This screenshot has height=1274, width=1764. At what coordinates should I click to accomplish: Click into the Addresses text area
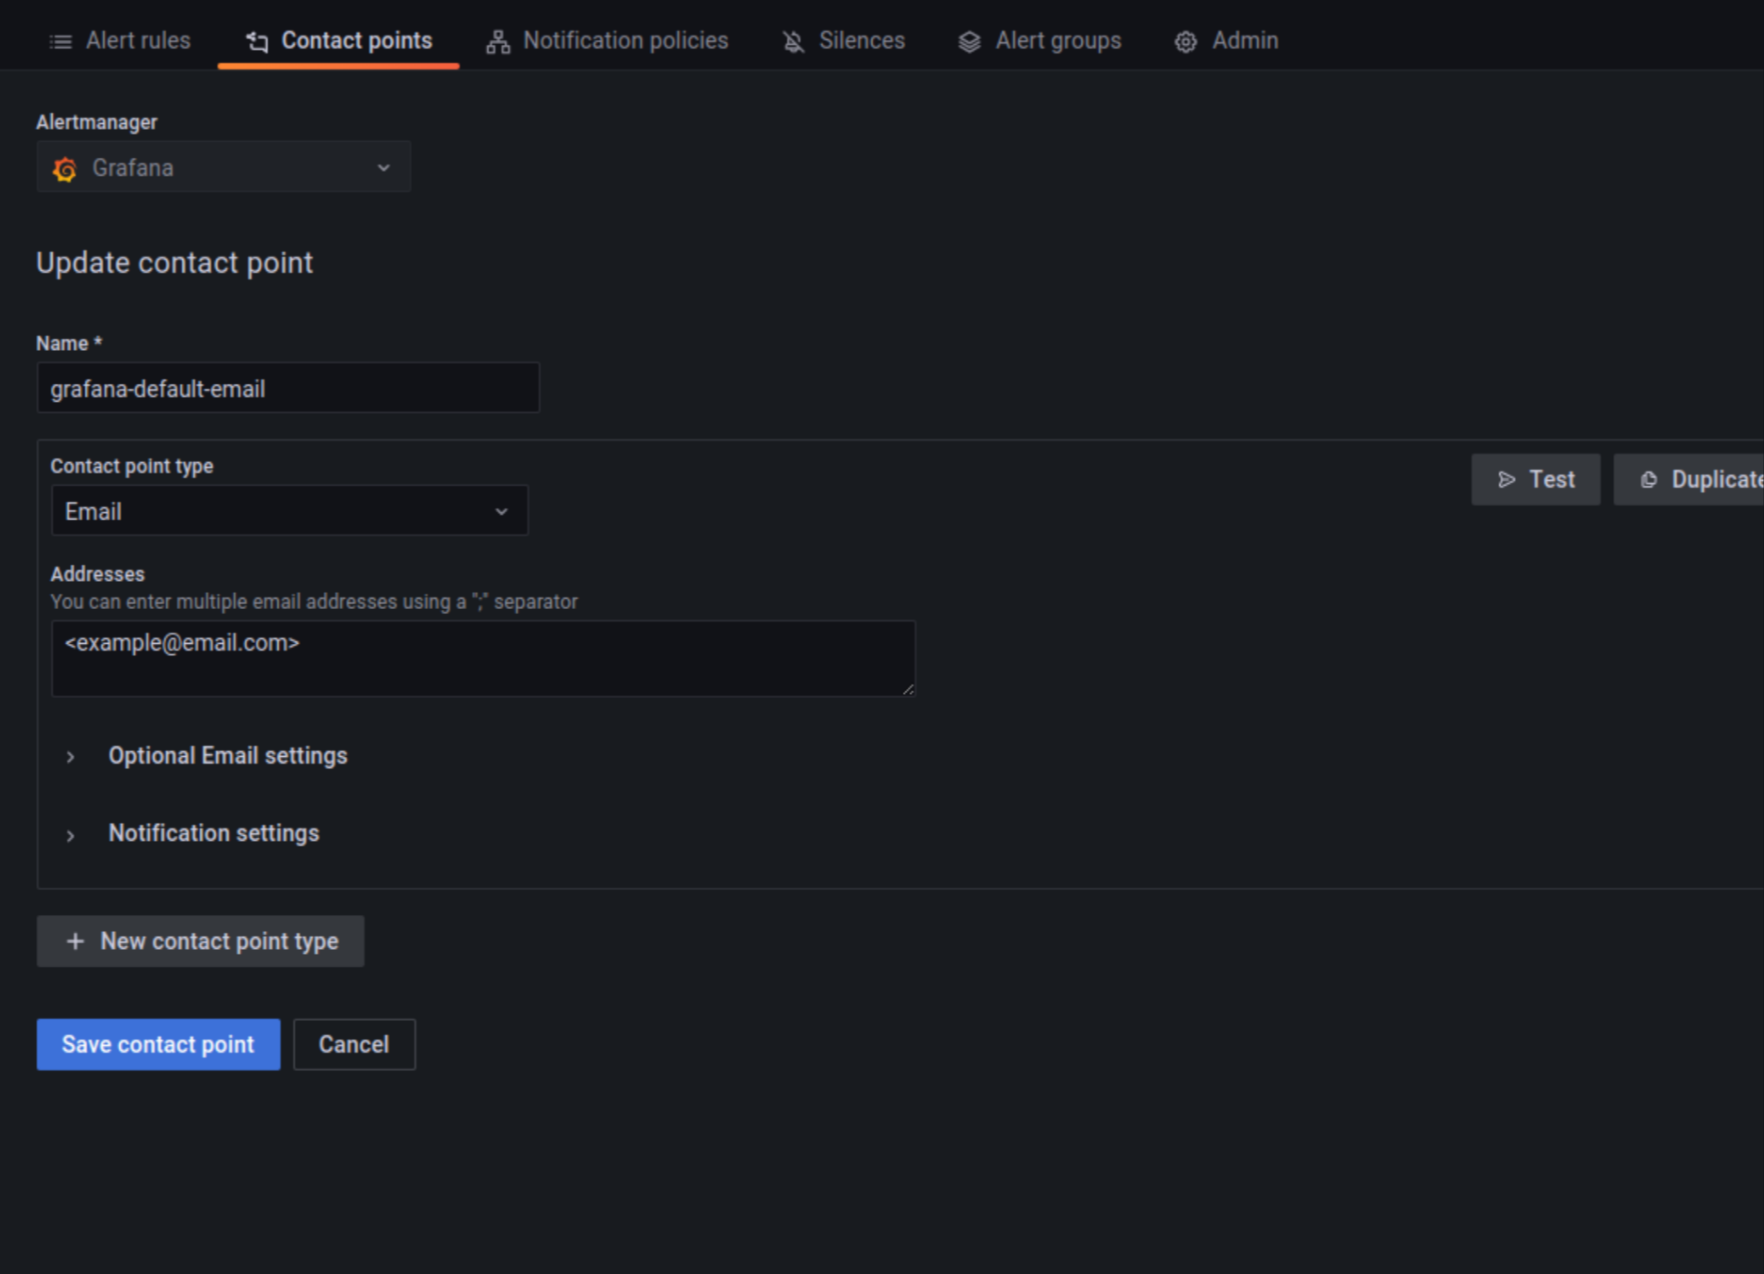[483, 658]
